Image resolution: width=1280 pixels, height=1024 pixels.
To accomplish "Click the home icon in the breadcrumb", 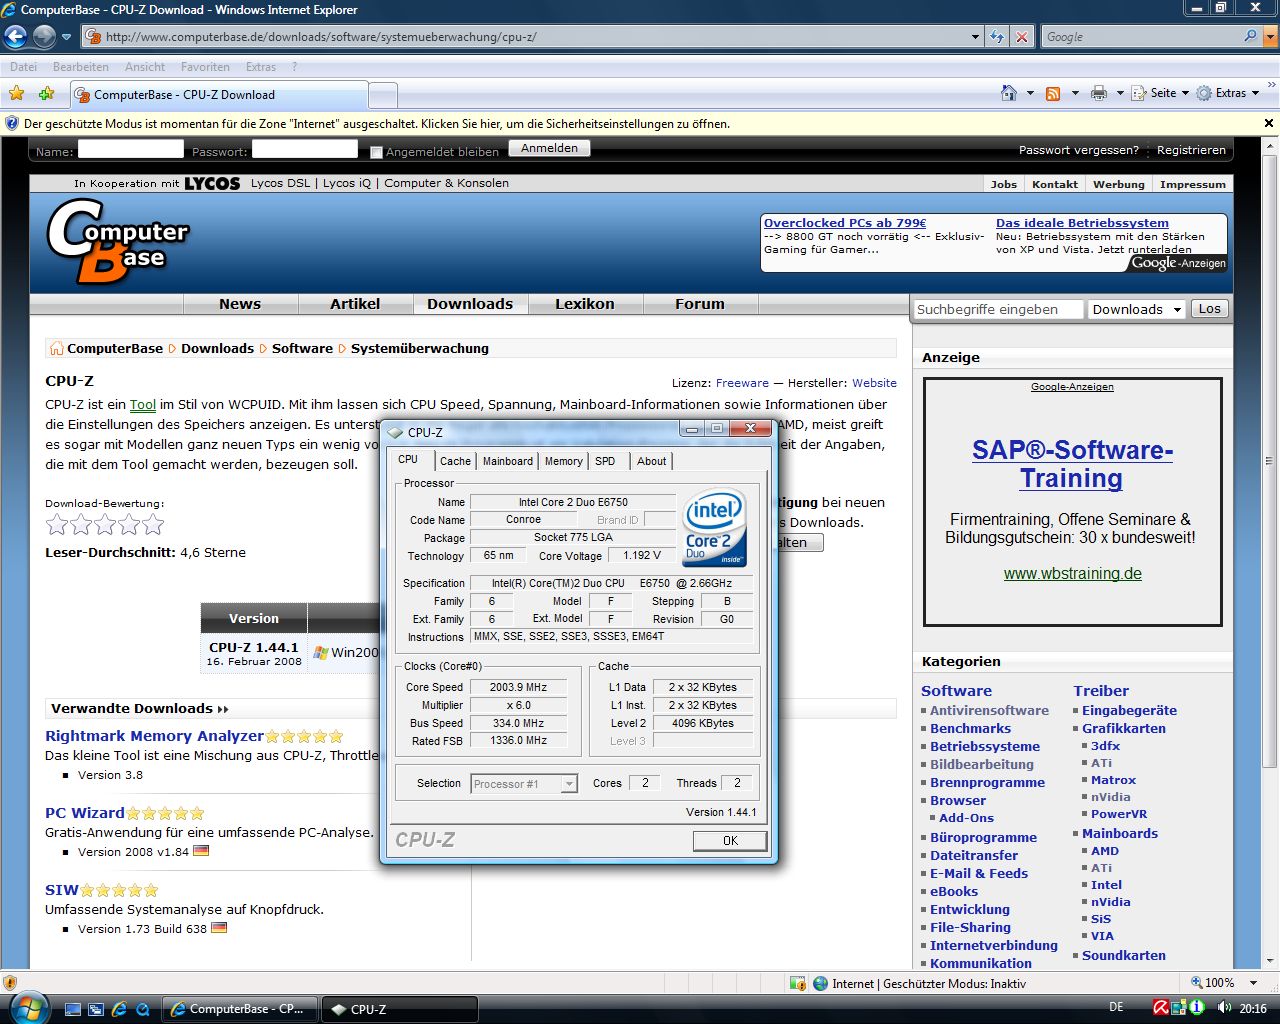I will pos(56,348).
